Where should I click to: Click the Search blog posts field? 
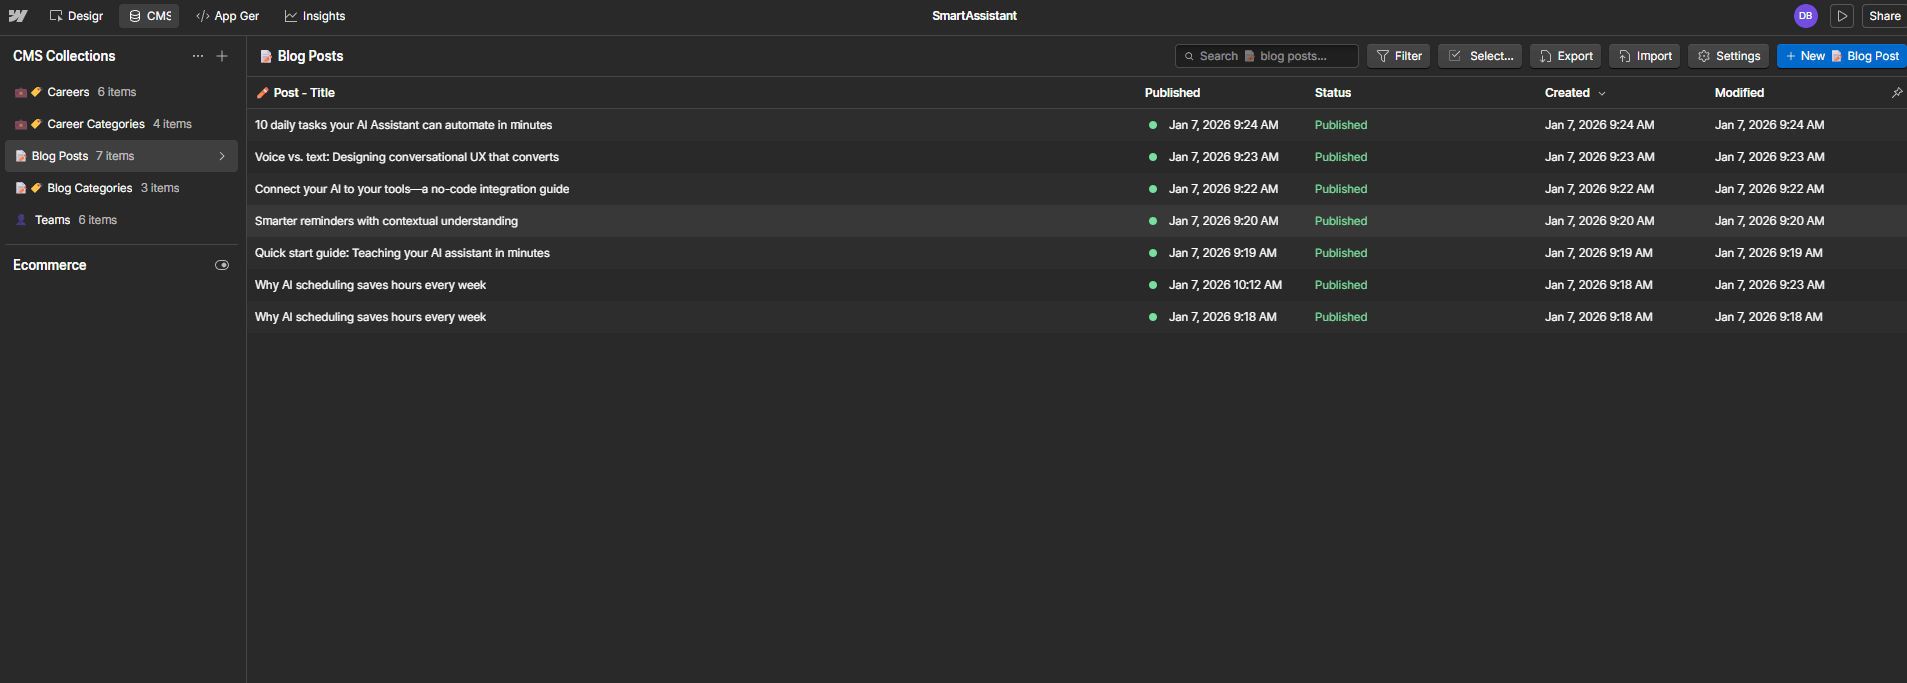click(1266, 56)
